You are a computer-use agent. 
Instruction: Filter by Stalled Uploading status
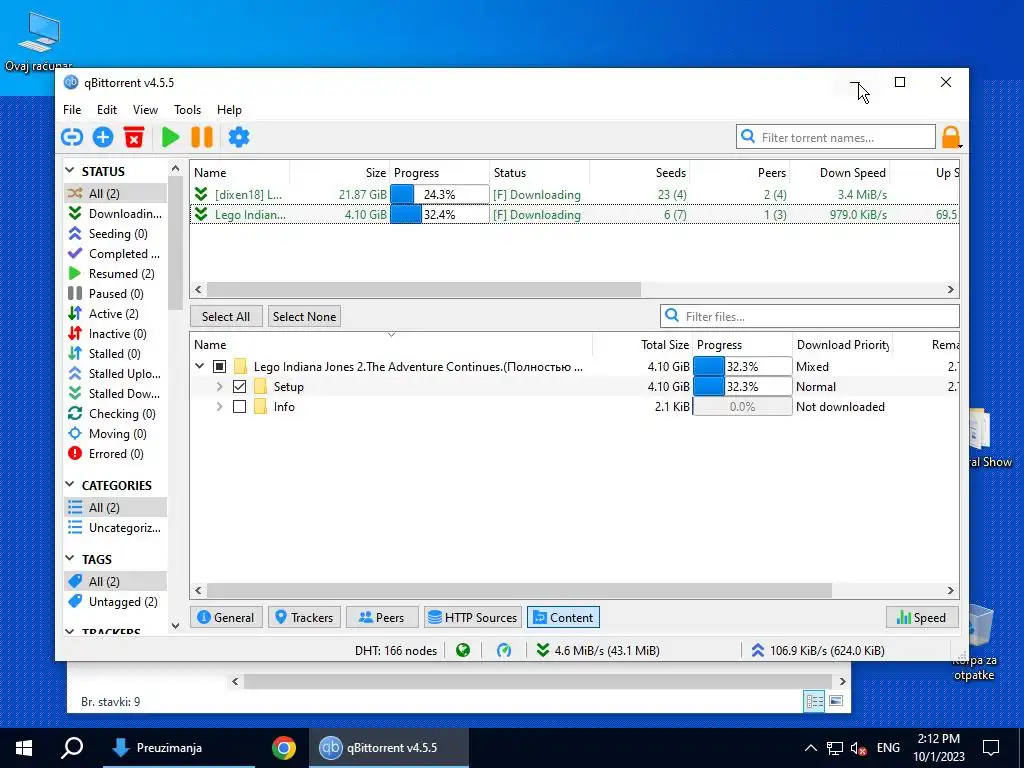(x=115, y=374)
